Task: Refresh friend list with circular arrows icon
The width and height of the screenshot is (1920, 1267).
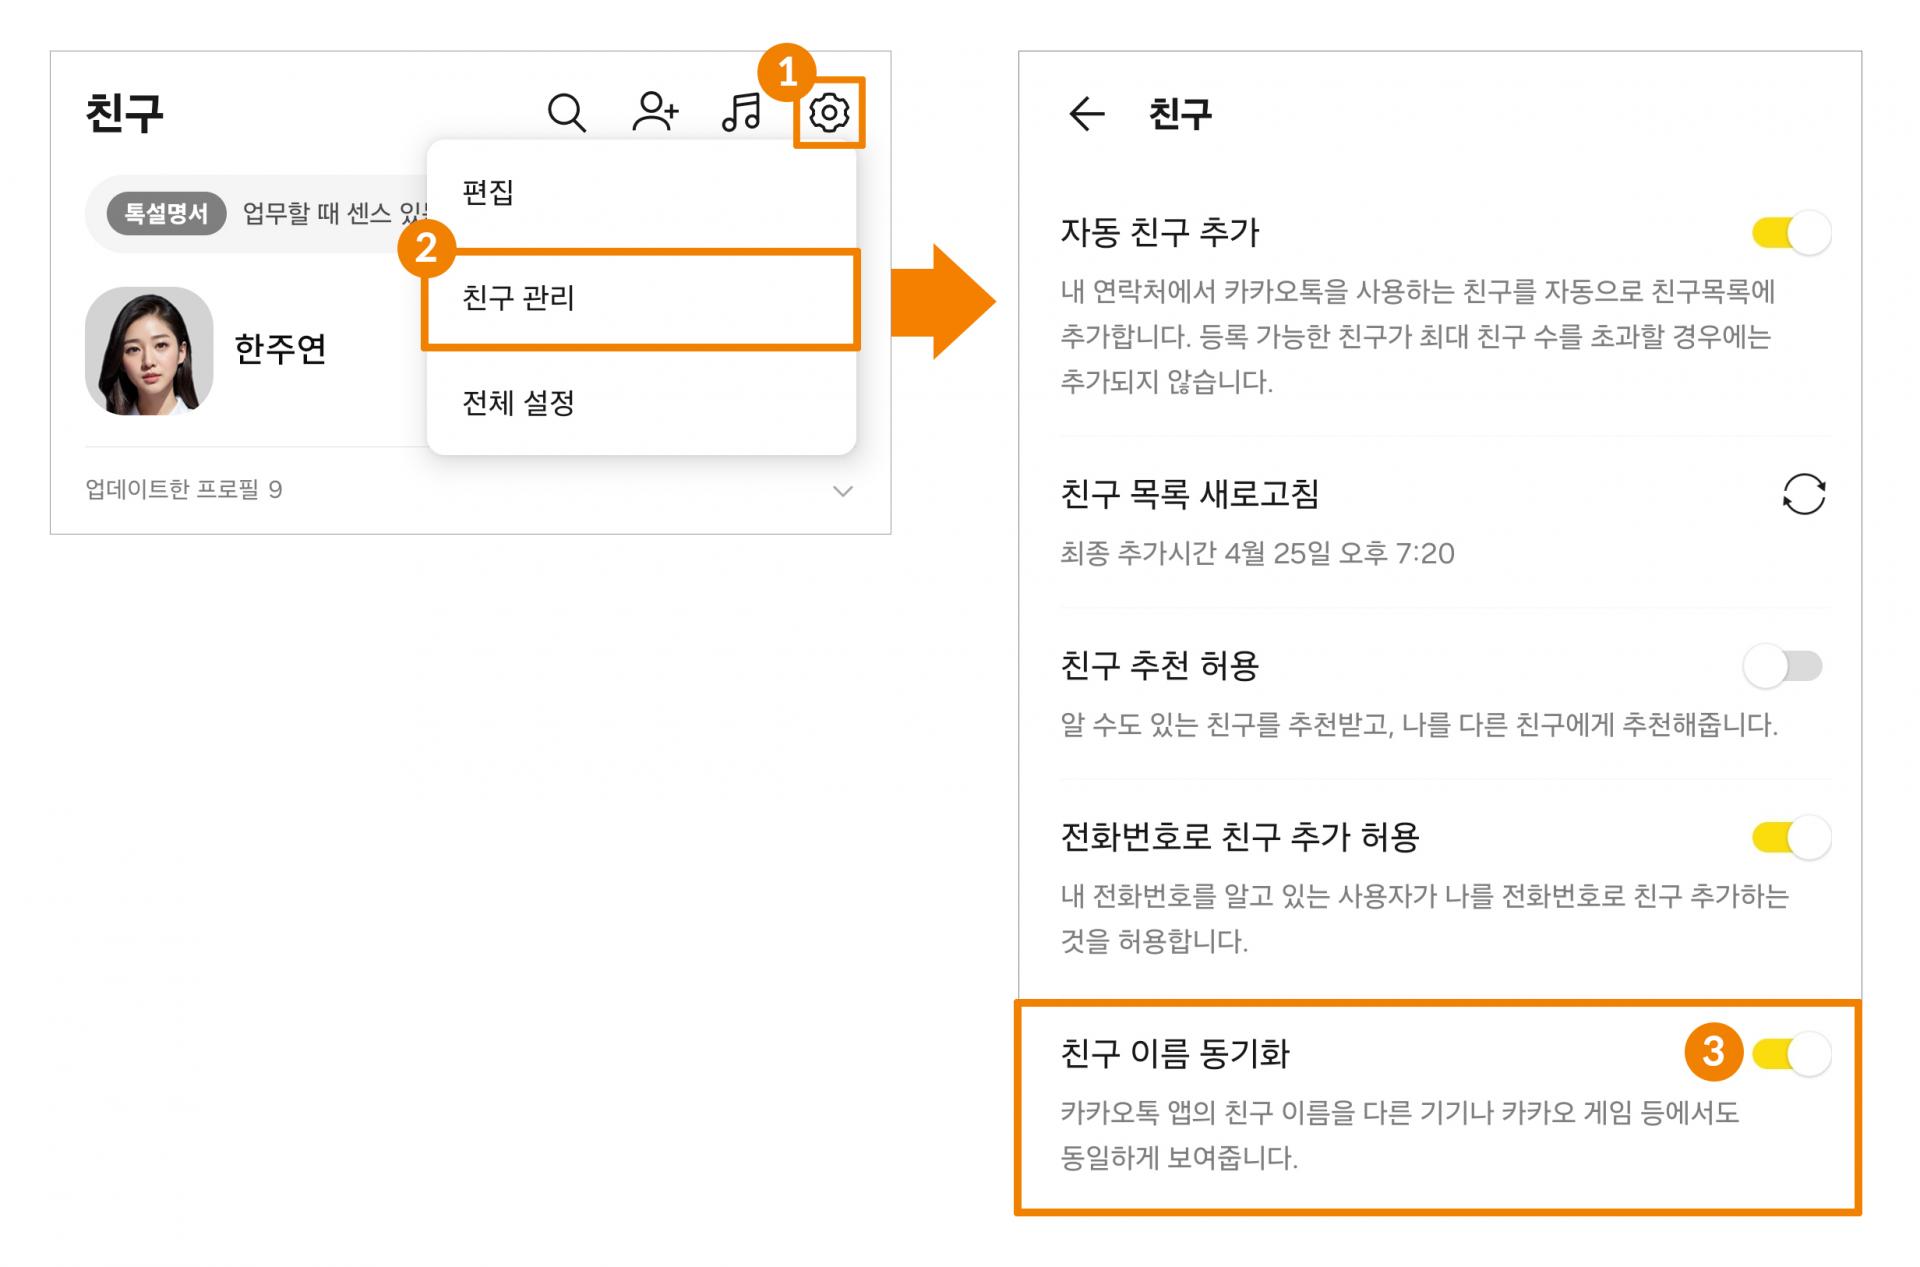Action: [1803, 494]
